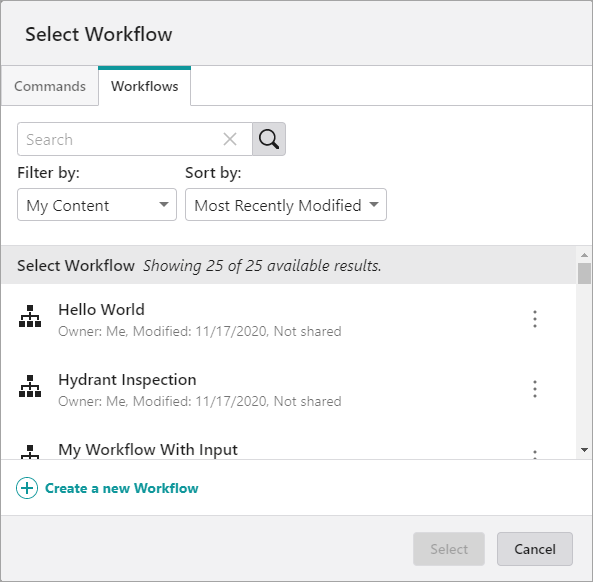The image size is (593, 582).
Task: Clear the search field with X
Action: 230,139
